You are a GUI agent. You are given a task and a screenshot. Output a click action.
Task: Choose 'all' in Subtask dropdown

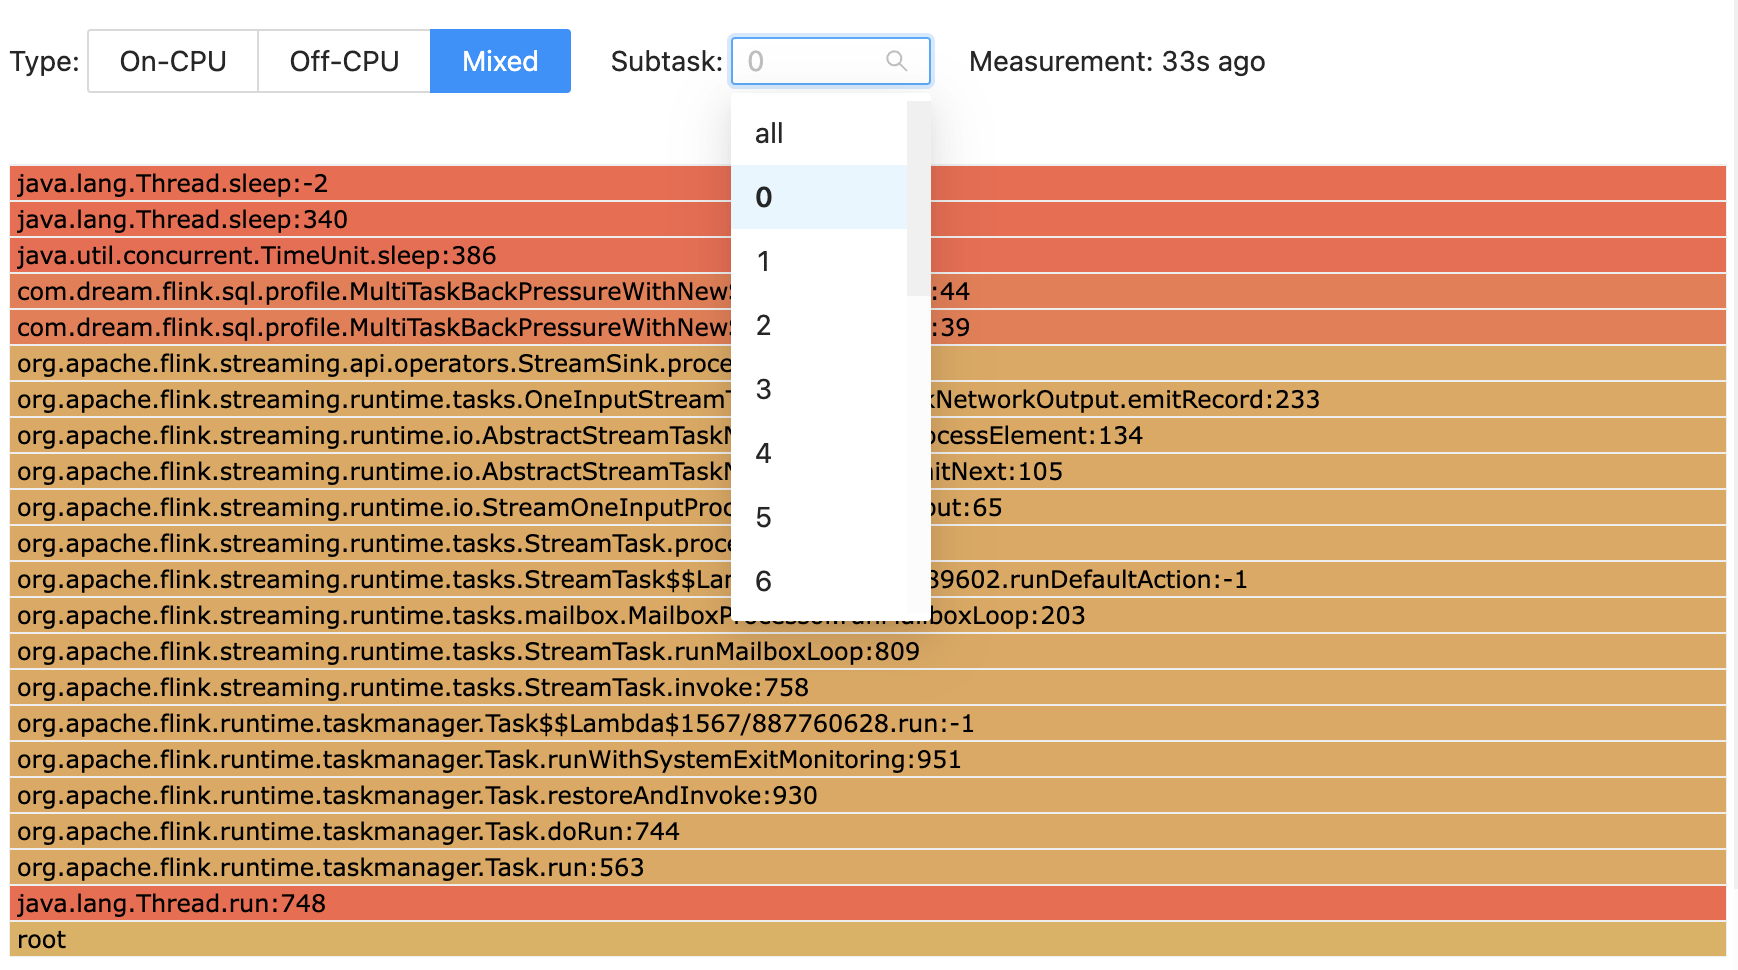(x=819, y=133)
